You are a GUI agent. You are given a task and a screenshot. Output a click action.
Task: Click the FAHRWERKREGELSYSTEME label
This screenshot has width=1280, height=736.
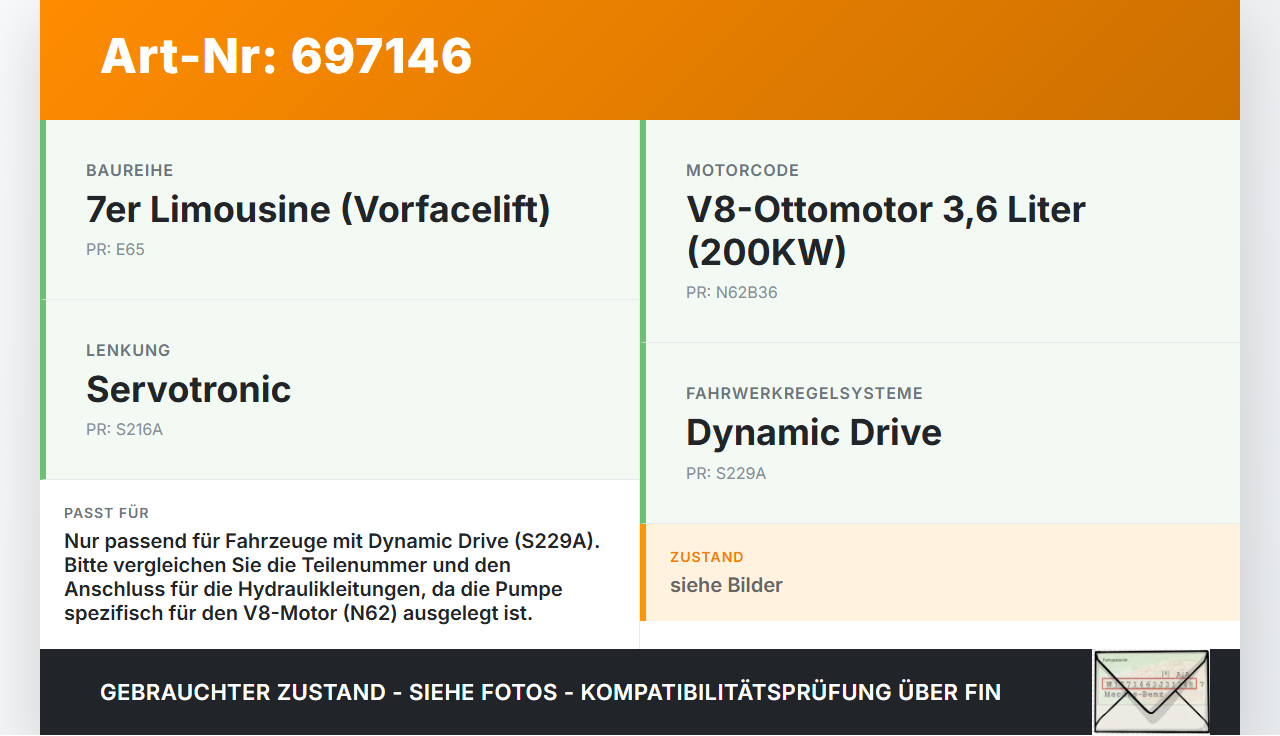click(804, 394)
